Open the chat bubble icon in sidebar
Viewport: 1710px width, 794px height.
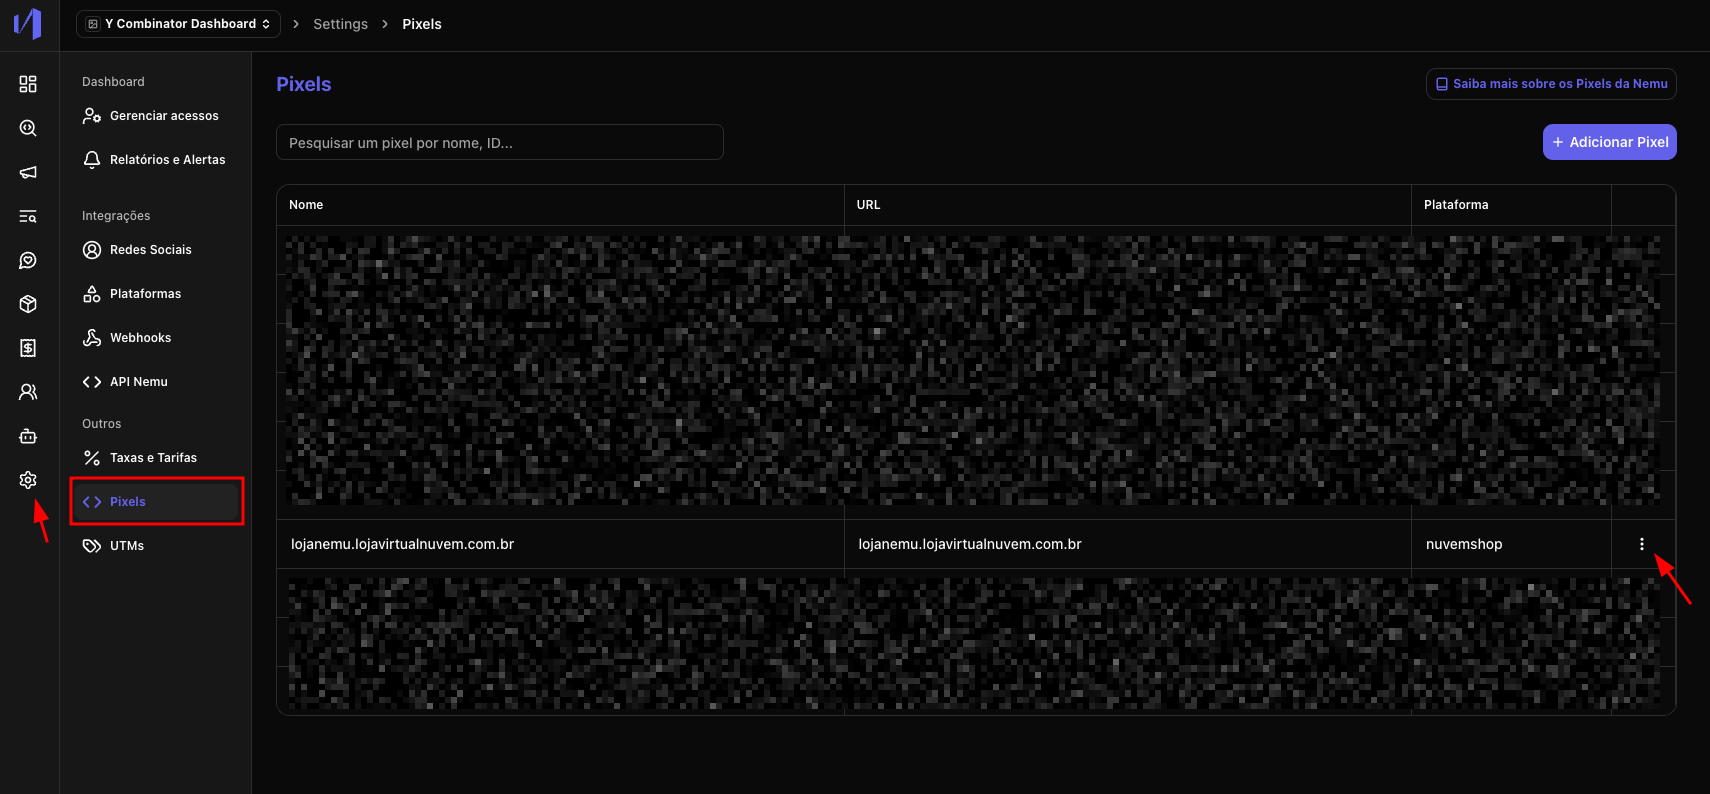point(28,260)
